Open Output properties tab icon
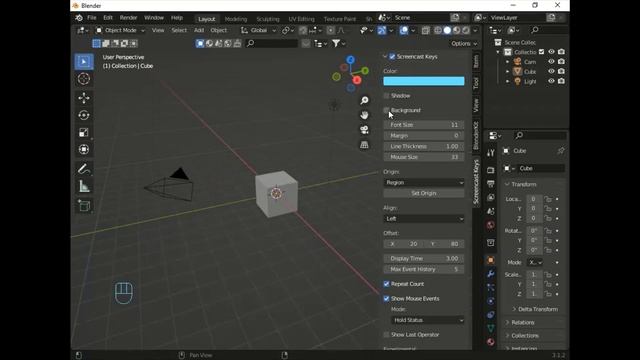The width and height of the screenshot is (640, 360). 491,184
